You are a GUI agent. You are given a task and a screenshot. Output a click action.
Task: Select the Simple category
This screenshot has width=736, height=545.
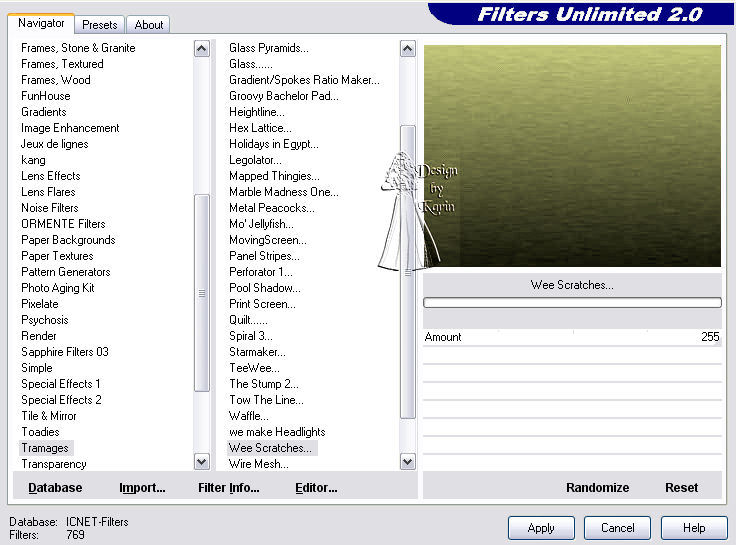[37, 368]
